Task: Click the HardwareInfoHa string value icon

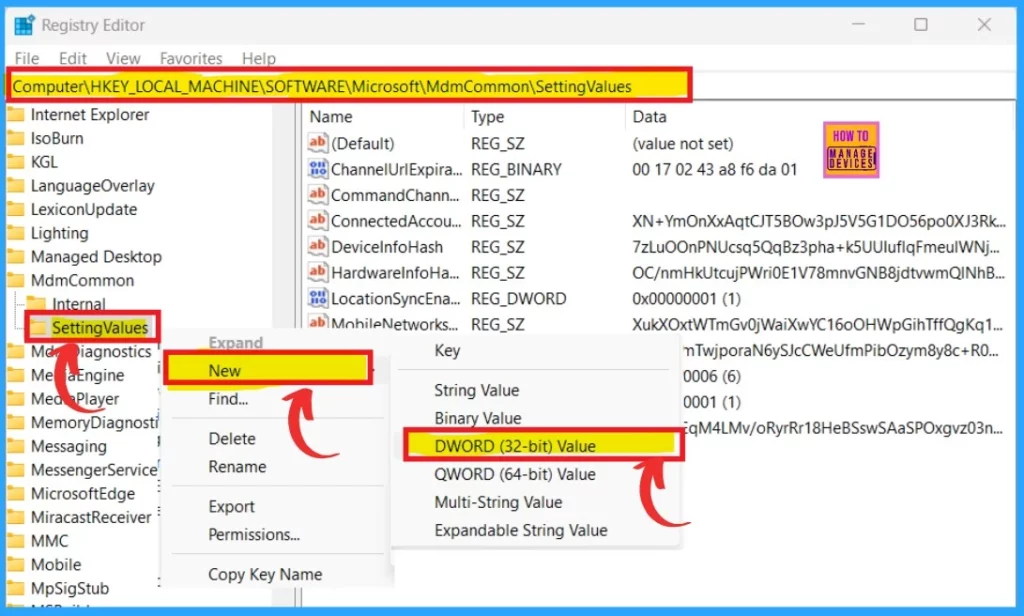Action: (x=317, y=272)
